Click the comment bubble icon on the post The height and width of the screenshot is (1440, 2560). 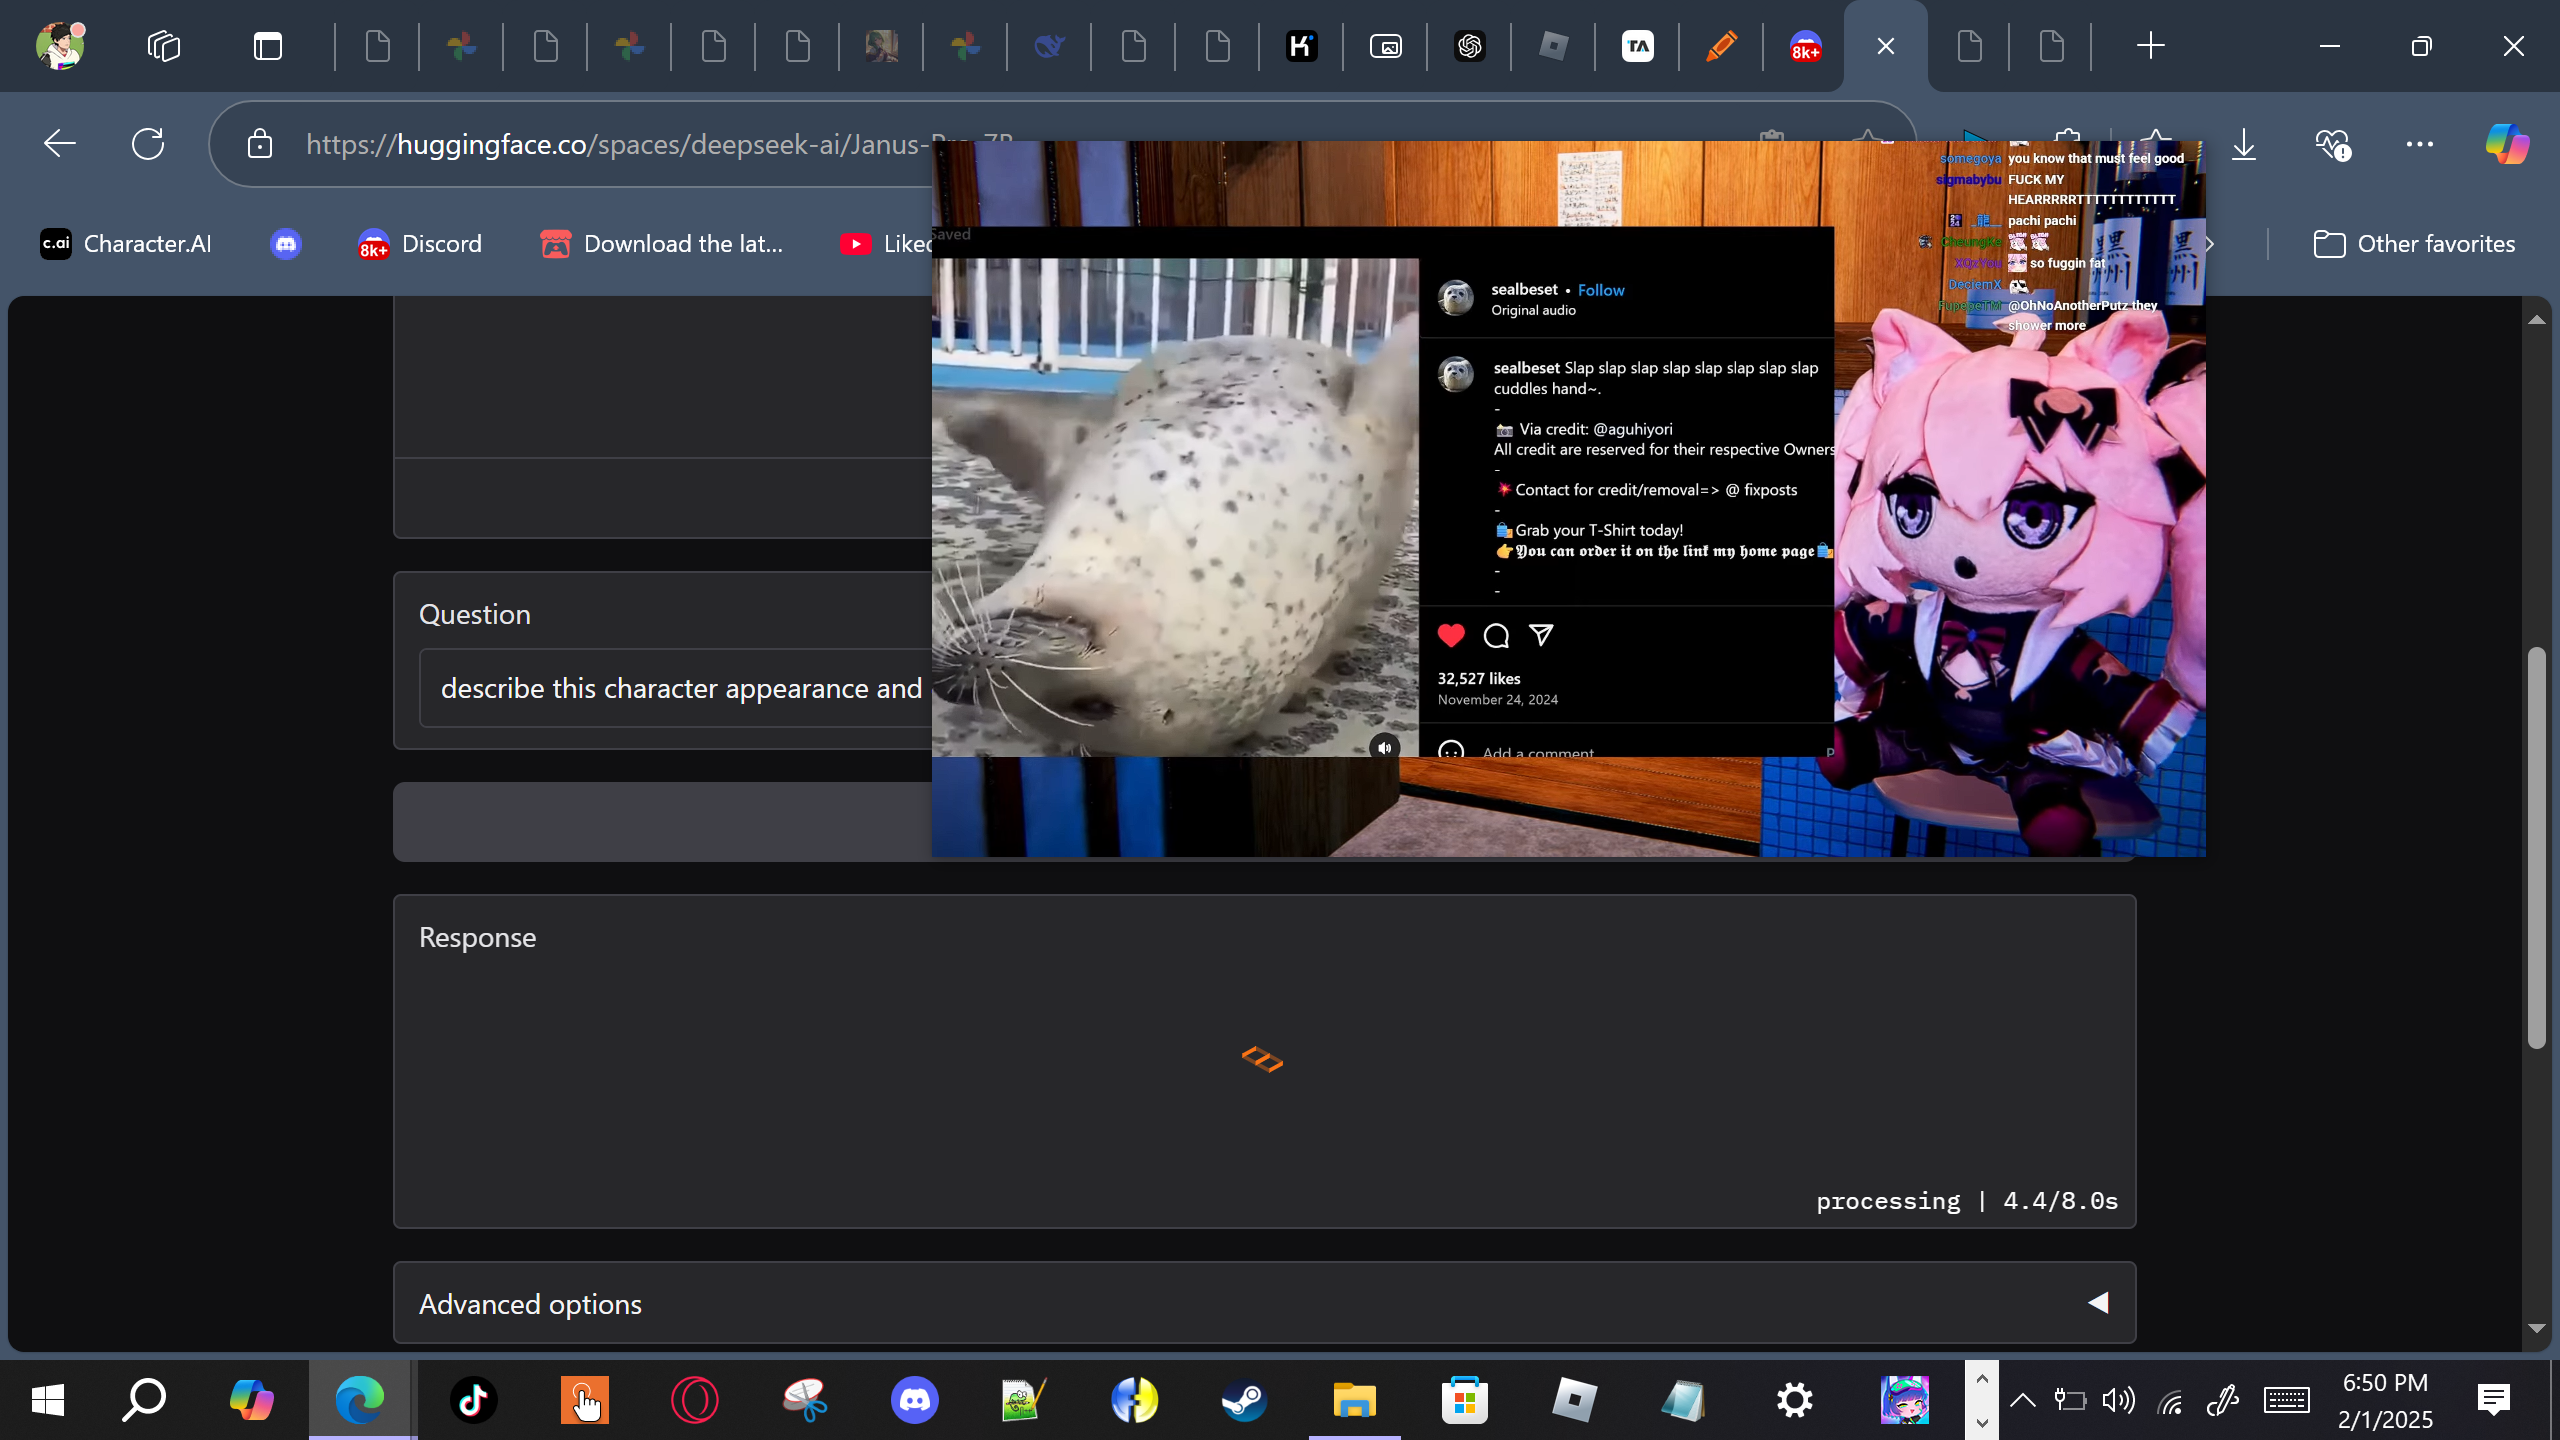[1496, 635]
